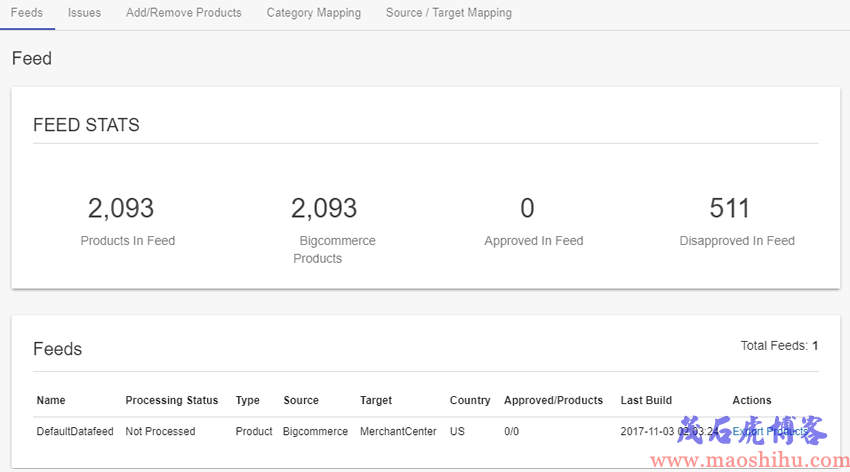Open the Add/Remove Products tab
The image size is (850, 472).
(184, 12)
